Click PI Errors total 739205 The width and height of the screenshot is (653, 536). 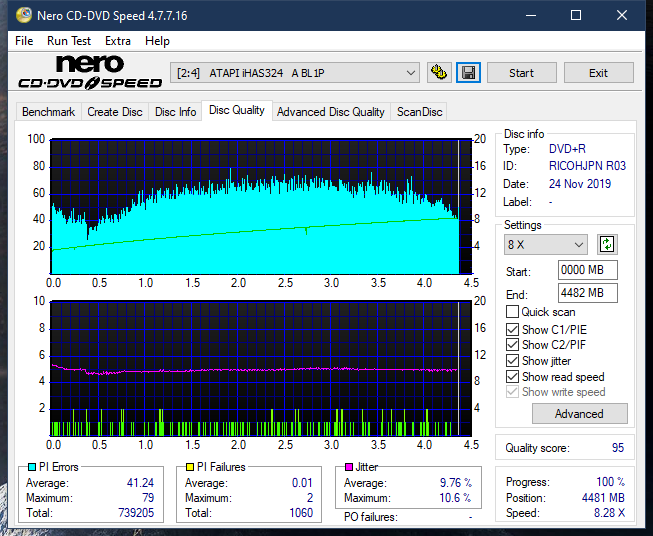[136, 513]
